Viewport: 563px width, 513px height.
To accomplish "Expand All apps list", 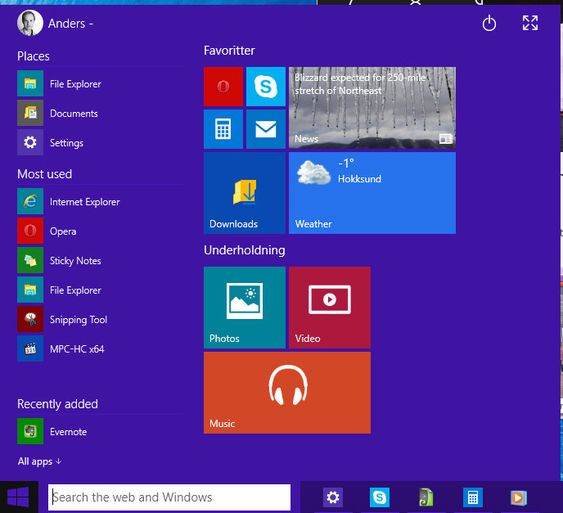I will (x=39, y=461).
